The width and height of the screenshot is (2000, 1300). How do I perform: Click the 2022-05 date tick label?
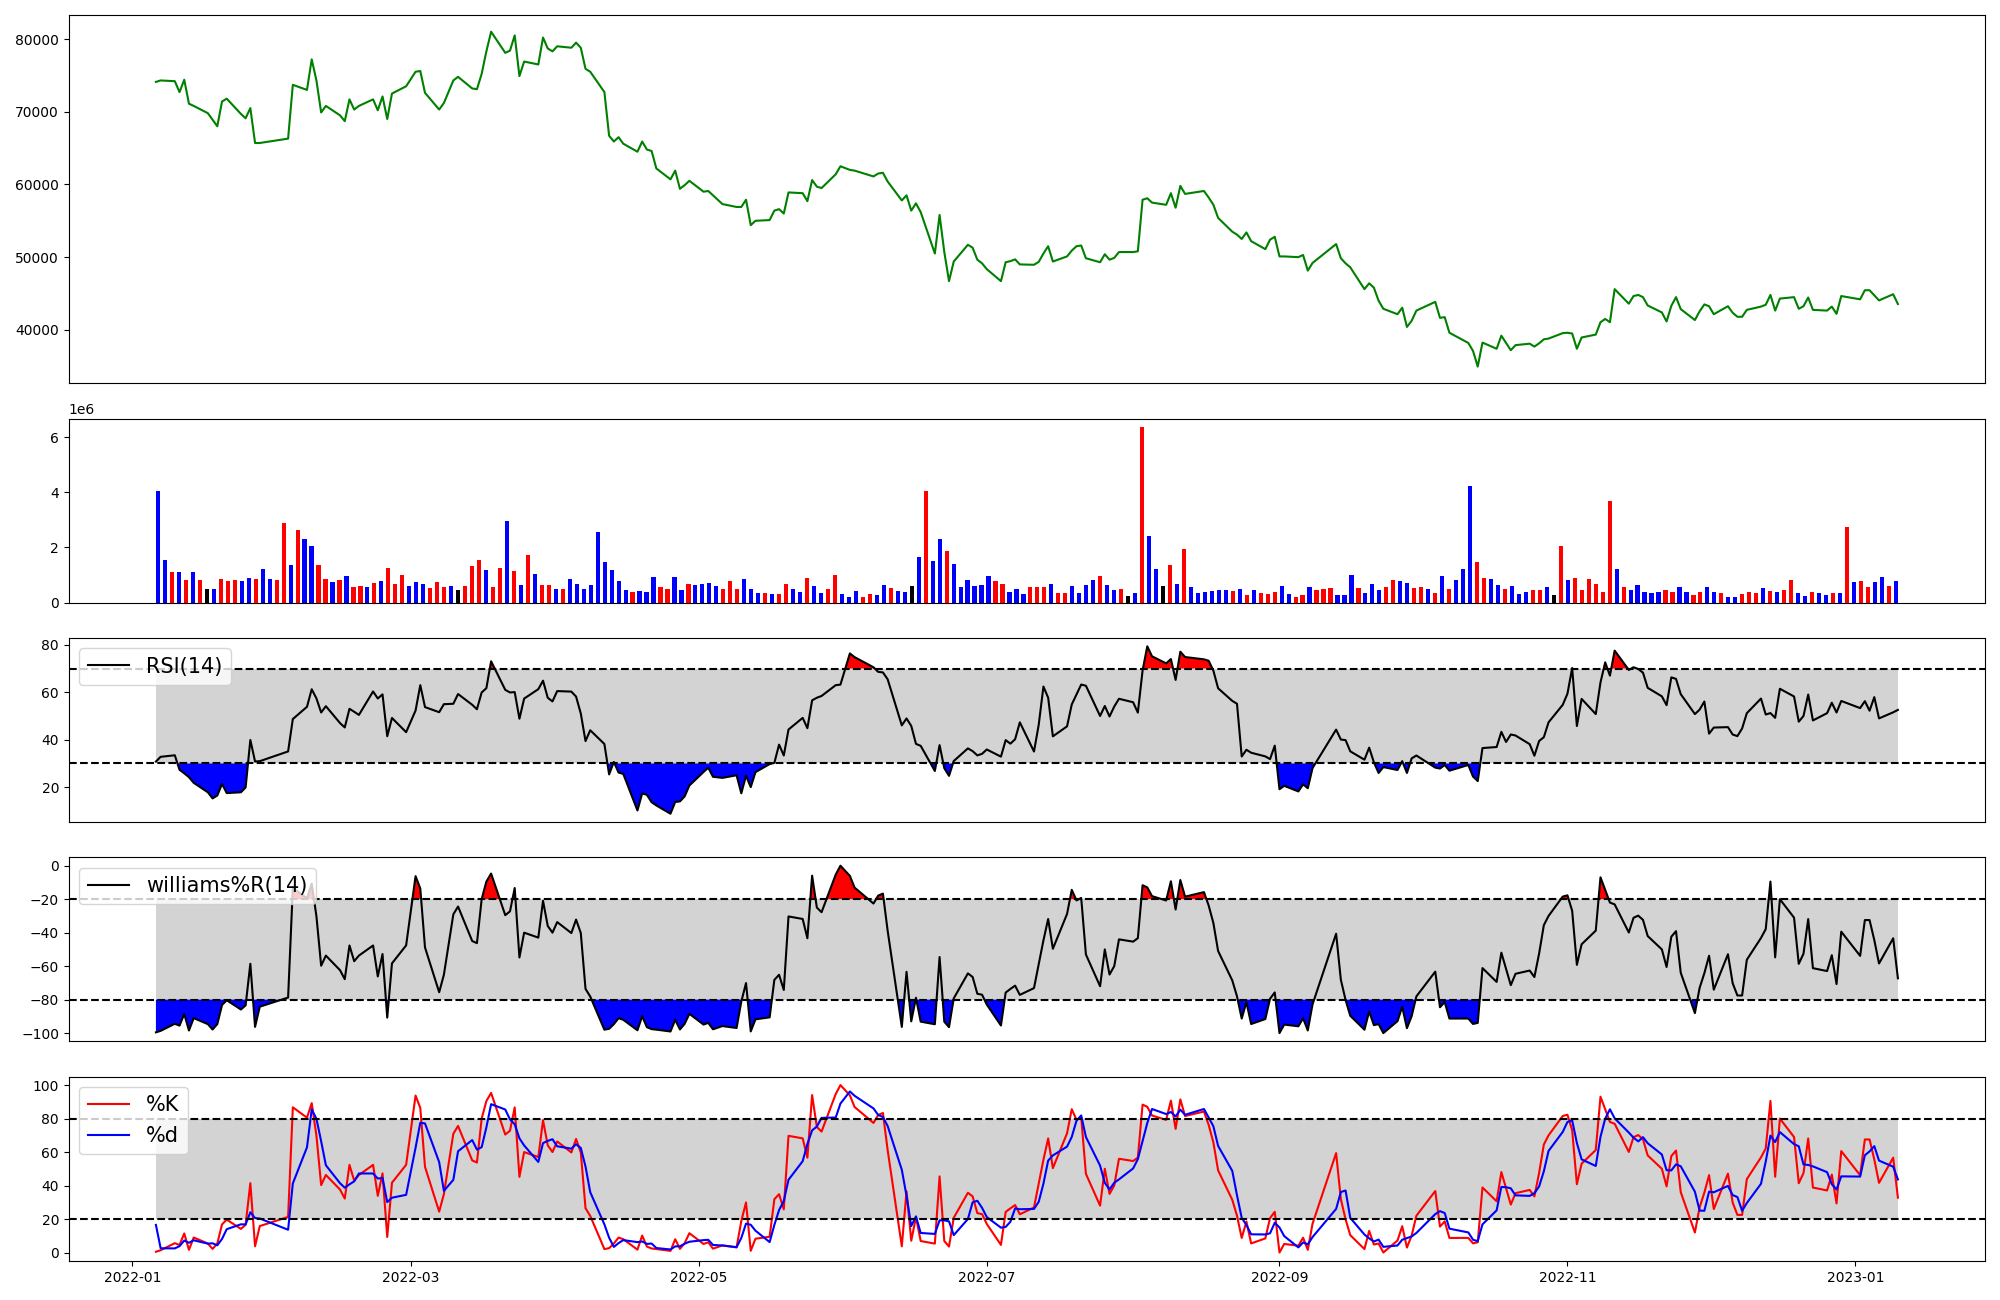[x=698, y=1277]
